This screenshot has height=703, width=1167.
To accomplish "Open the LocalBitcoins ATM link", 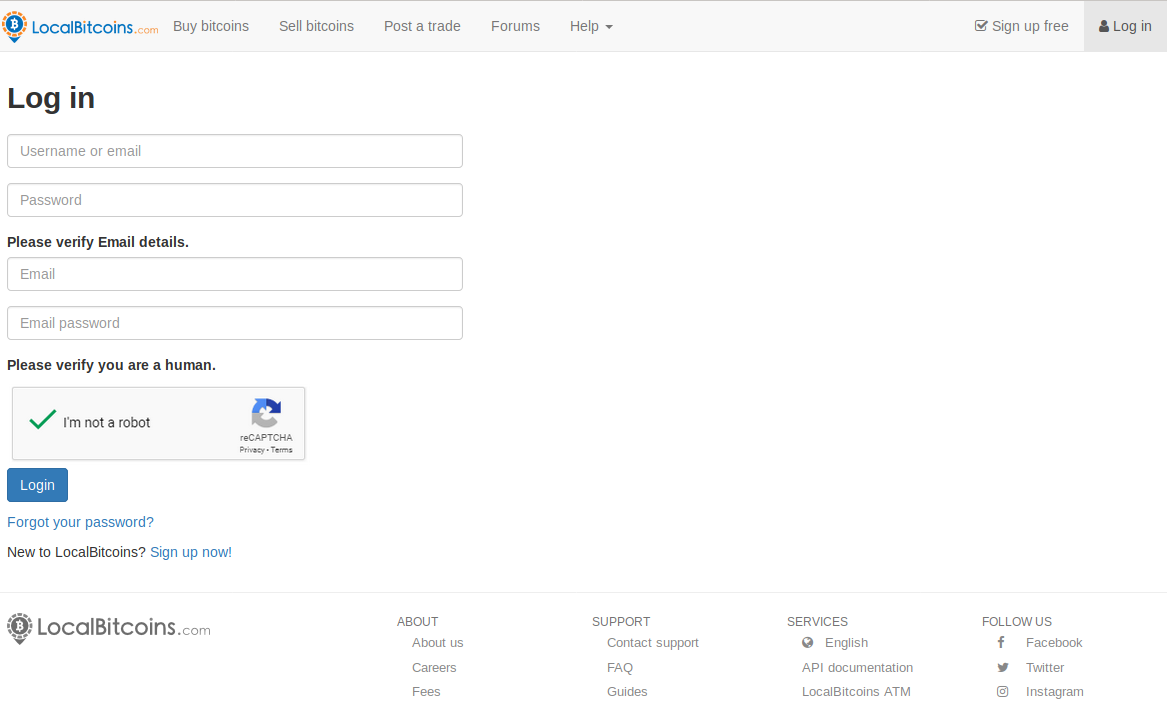I will [856, 692].
